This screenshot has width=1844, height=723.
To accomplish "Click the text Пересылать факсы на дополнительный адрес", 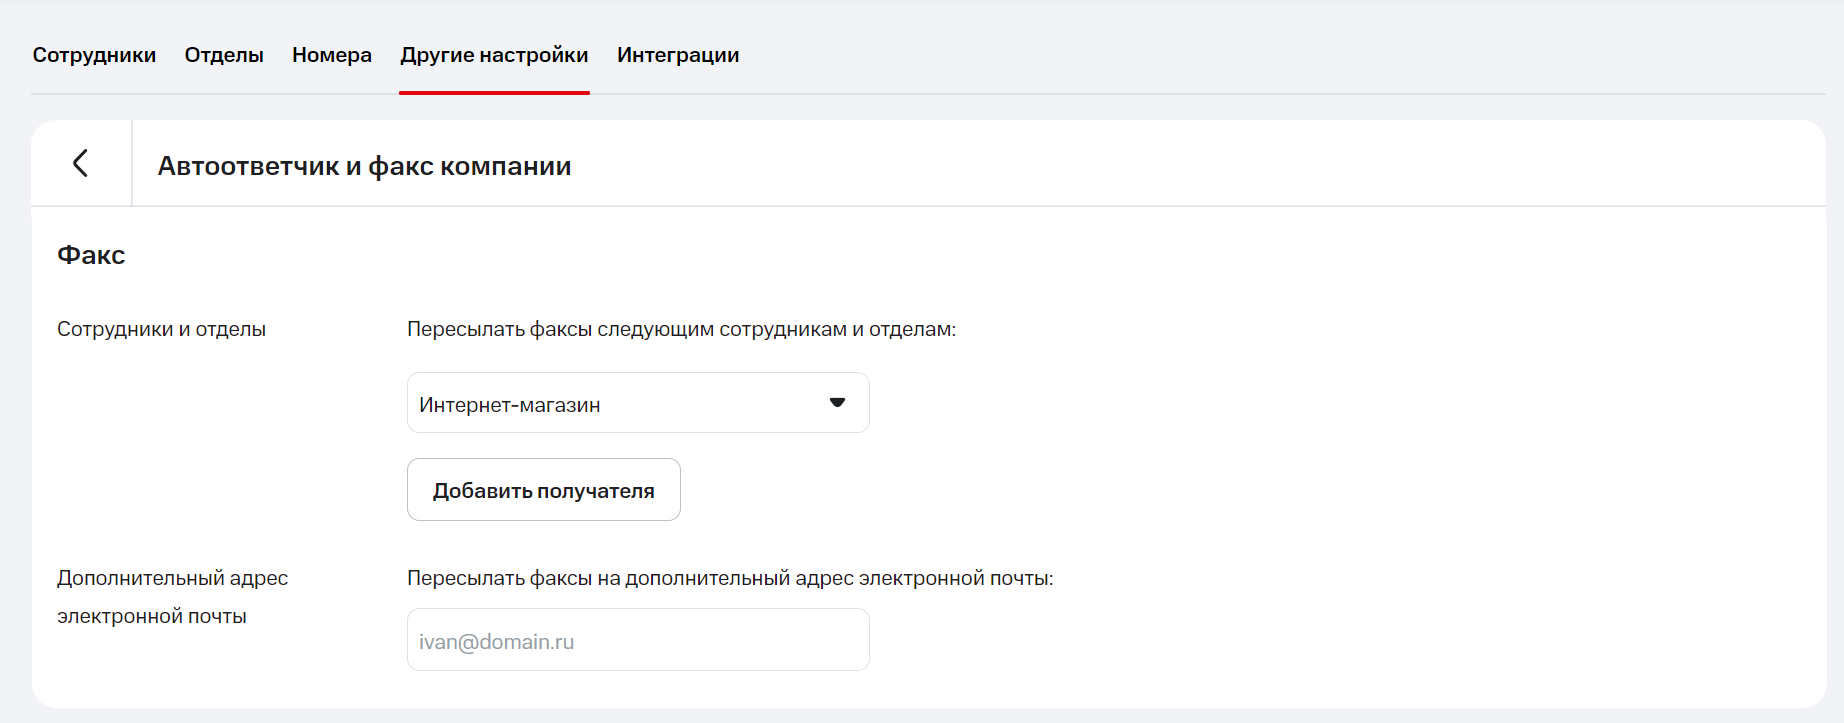I will (x=730, y=578).
